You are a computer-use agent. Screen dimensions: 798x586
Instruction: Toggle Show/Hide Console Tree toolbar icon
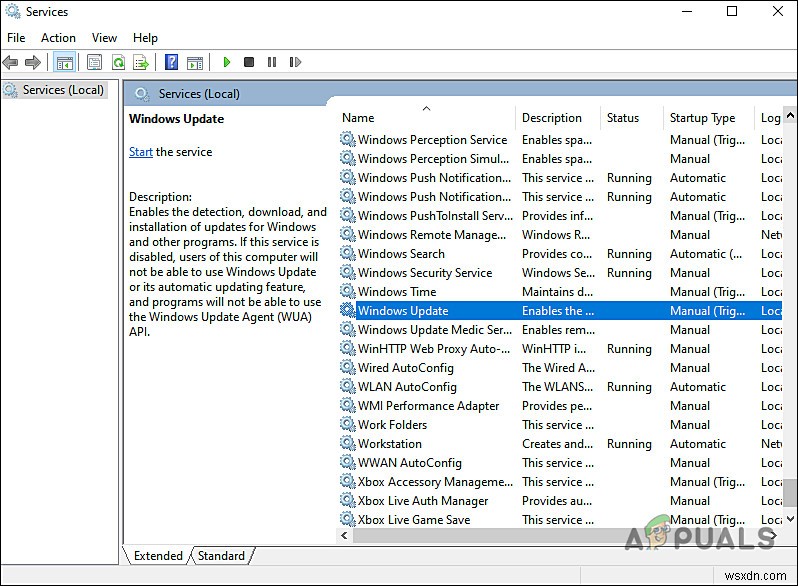tap(64, 62)
